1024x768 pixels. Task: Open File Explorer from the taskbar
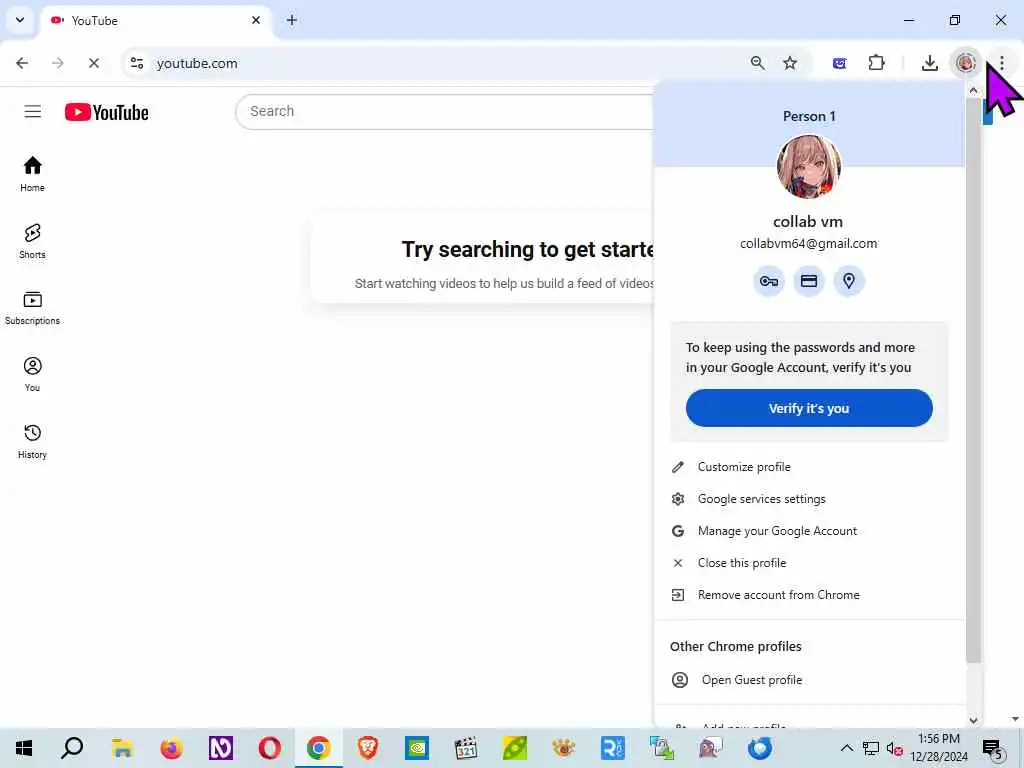click(x=122, y=748)
